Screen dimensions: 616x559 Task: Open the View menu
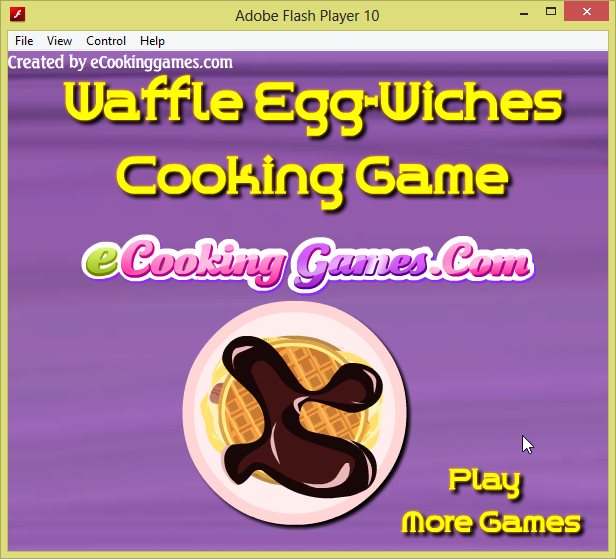pos(59,41)
